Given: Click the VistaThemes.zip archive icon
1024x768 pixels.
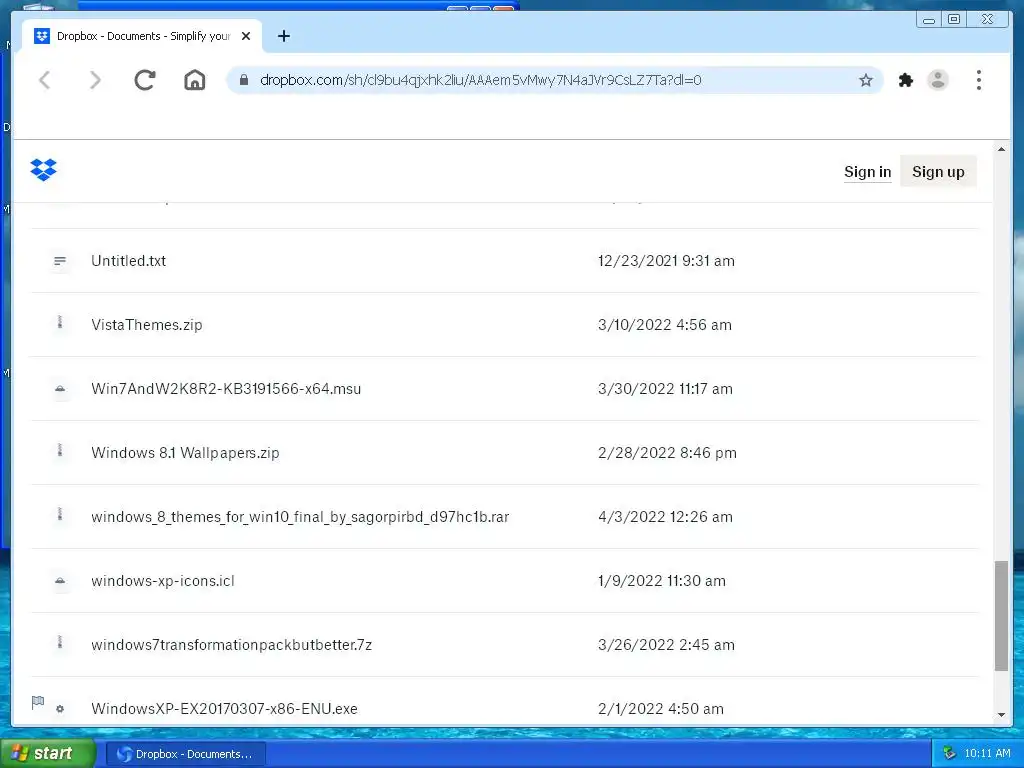Looking at the screenshot, I should (59, 323).
